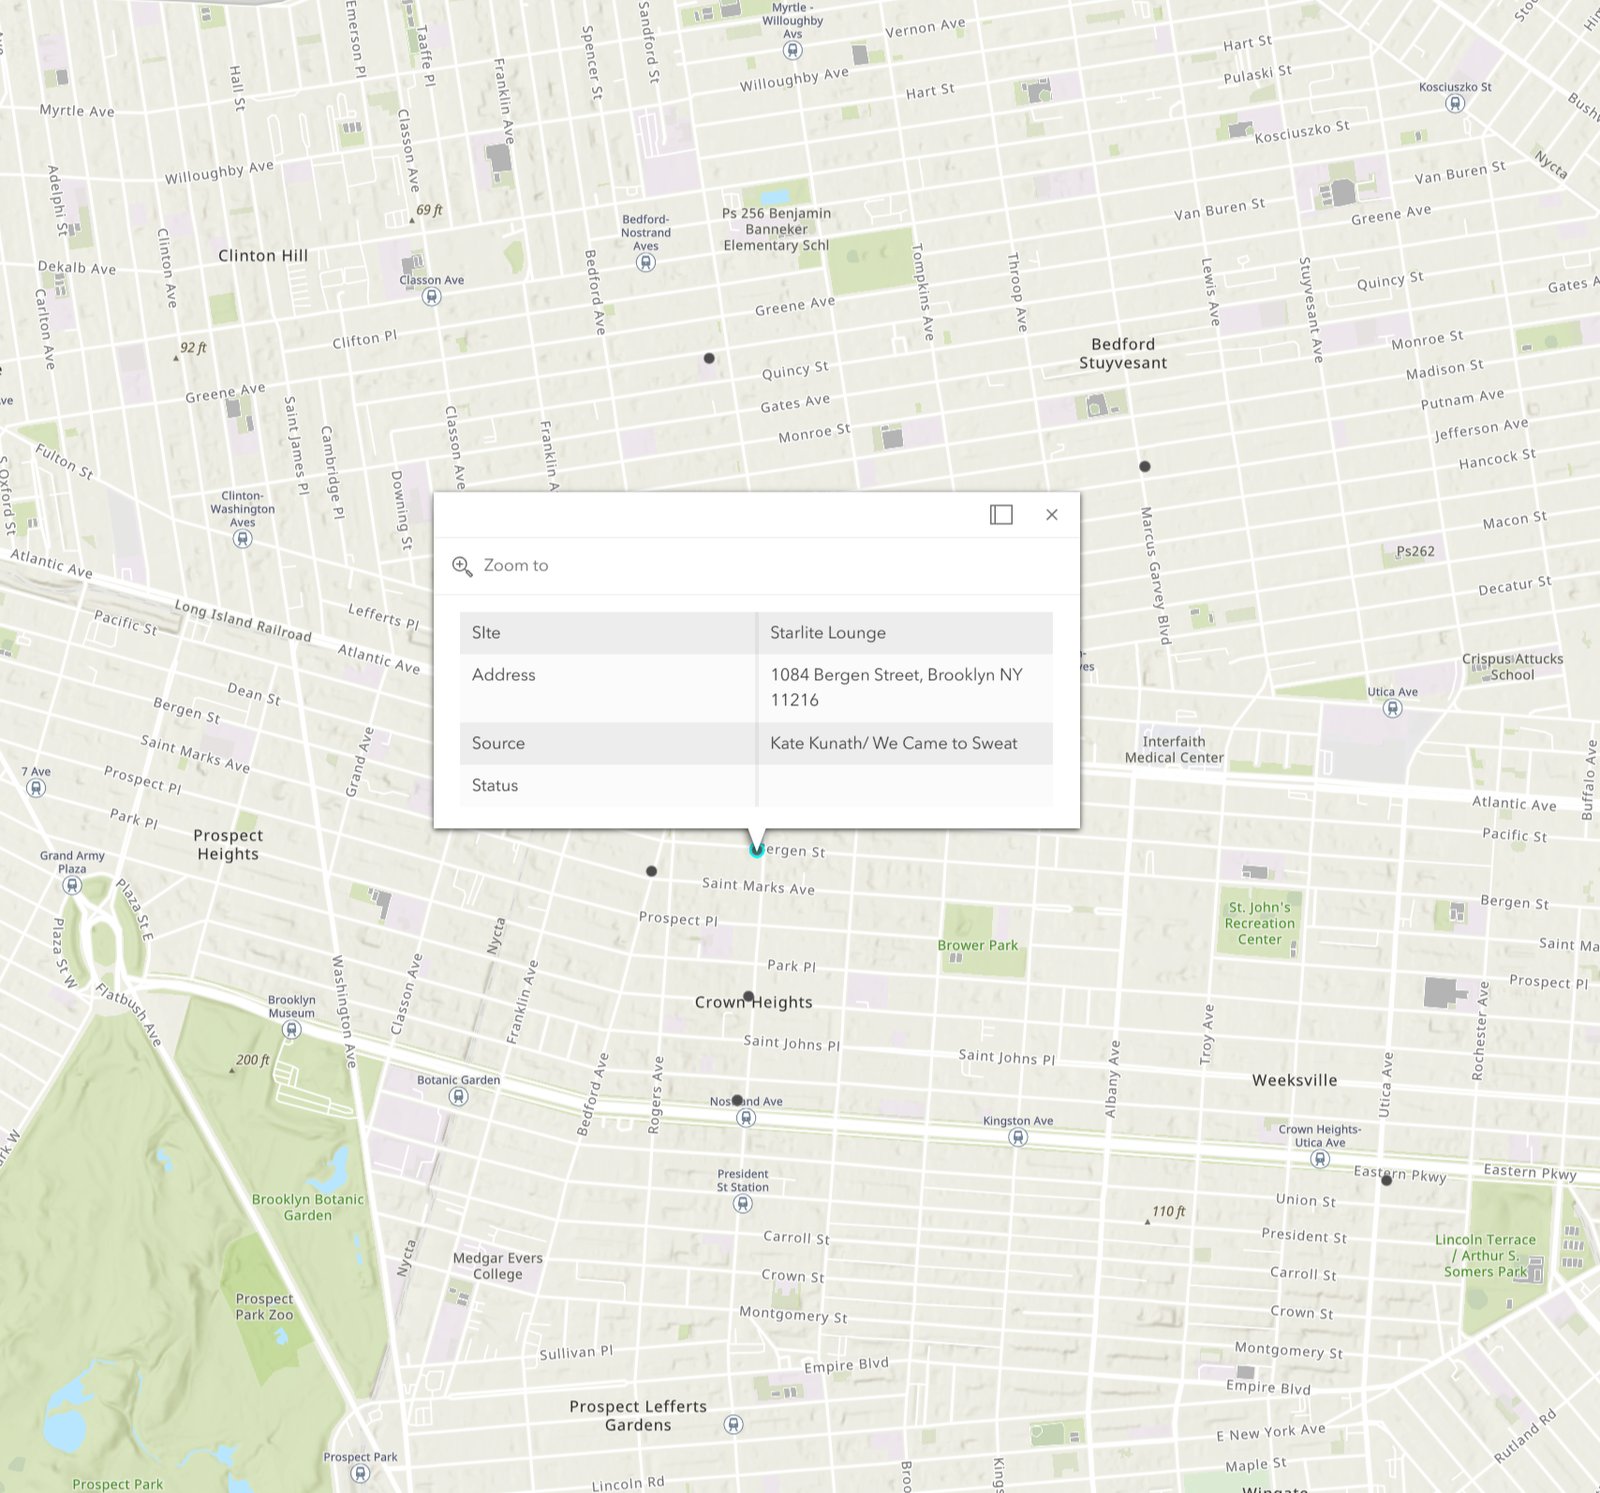Viewport: 1600px width, 1493px height.
Task: Select the point marker over the Crown Heights label
Action: [x=748, y=996]
